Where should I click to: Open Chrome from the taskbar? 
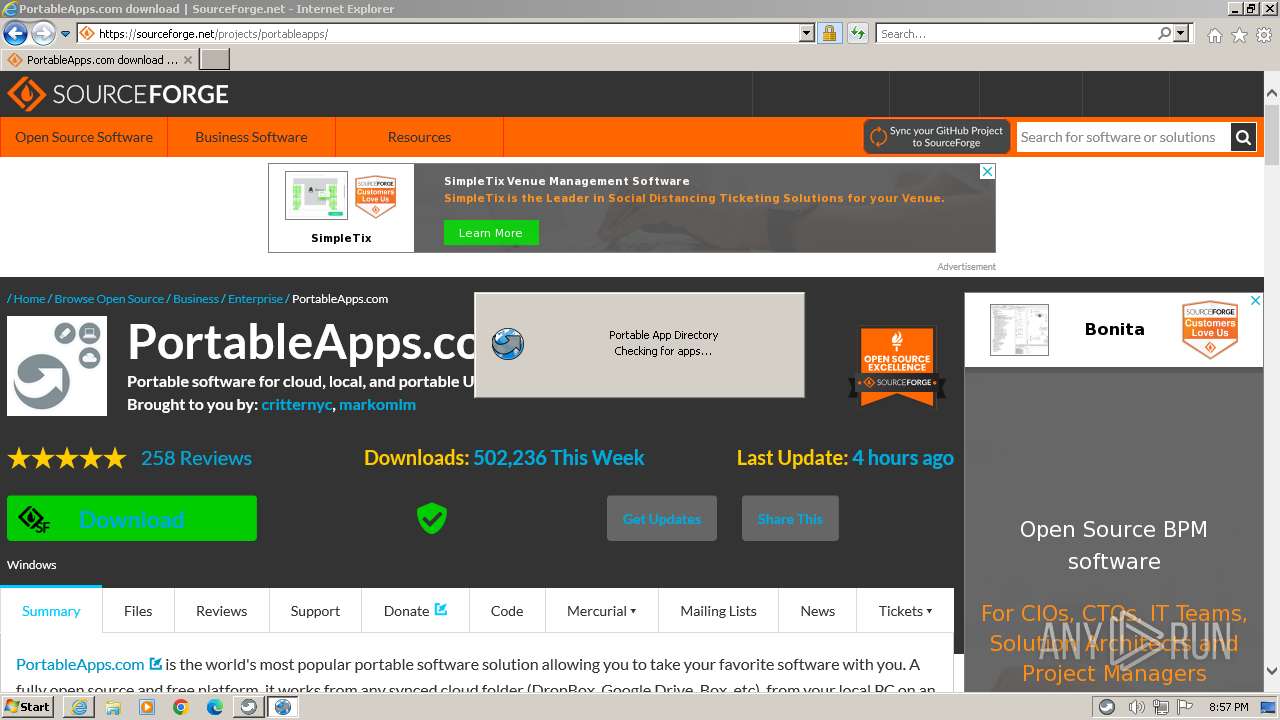point(181,707)
